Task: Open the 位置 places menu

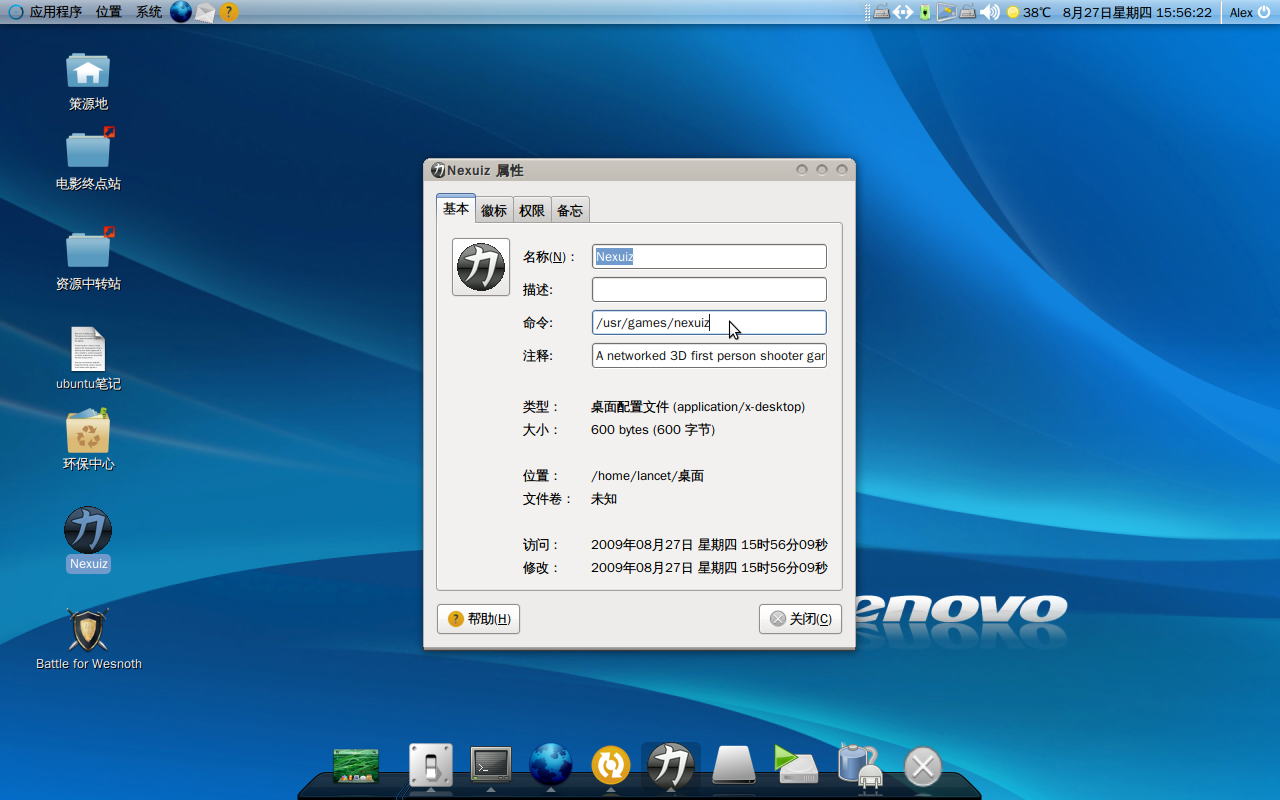Action: [x=109, y=12]
